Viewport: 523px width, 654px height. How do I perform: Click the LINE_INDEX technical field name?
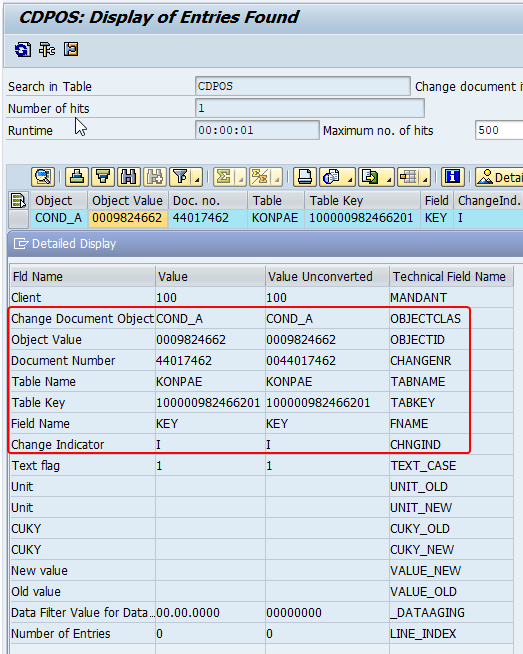point(423,634)
